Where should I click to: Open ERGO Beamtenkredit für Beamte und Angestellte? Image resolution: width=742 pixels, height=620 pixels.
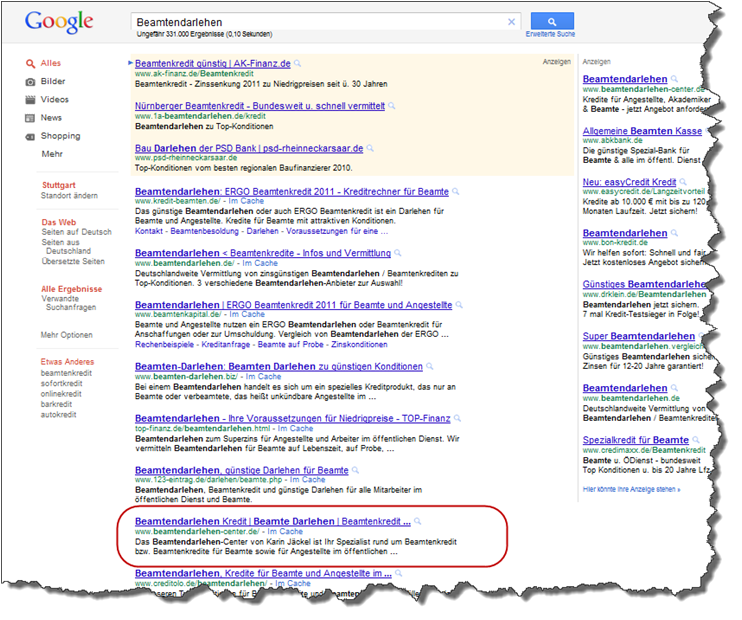293,305
